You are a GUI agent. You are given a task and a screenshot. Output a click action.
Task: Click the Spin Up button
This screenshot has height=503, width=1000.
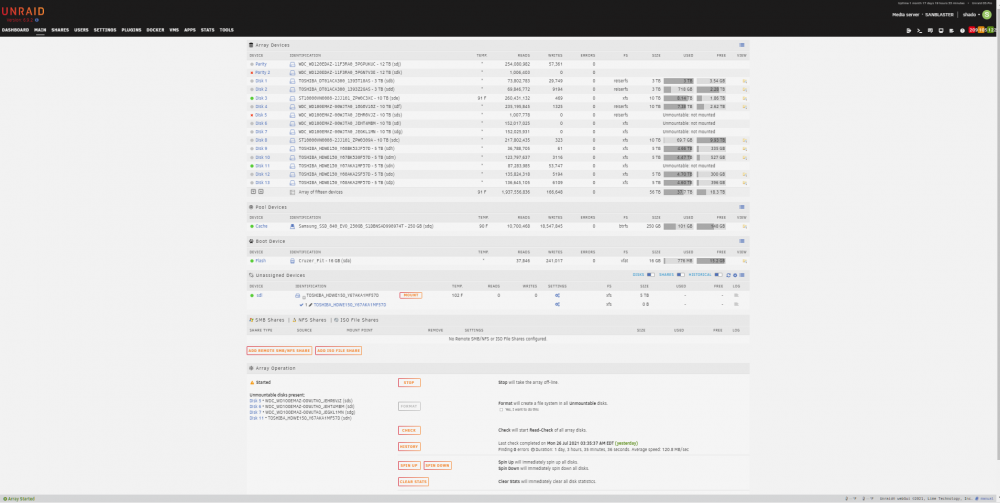[x=409, y=465]
